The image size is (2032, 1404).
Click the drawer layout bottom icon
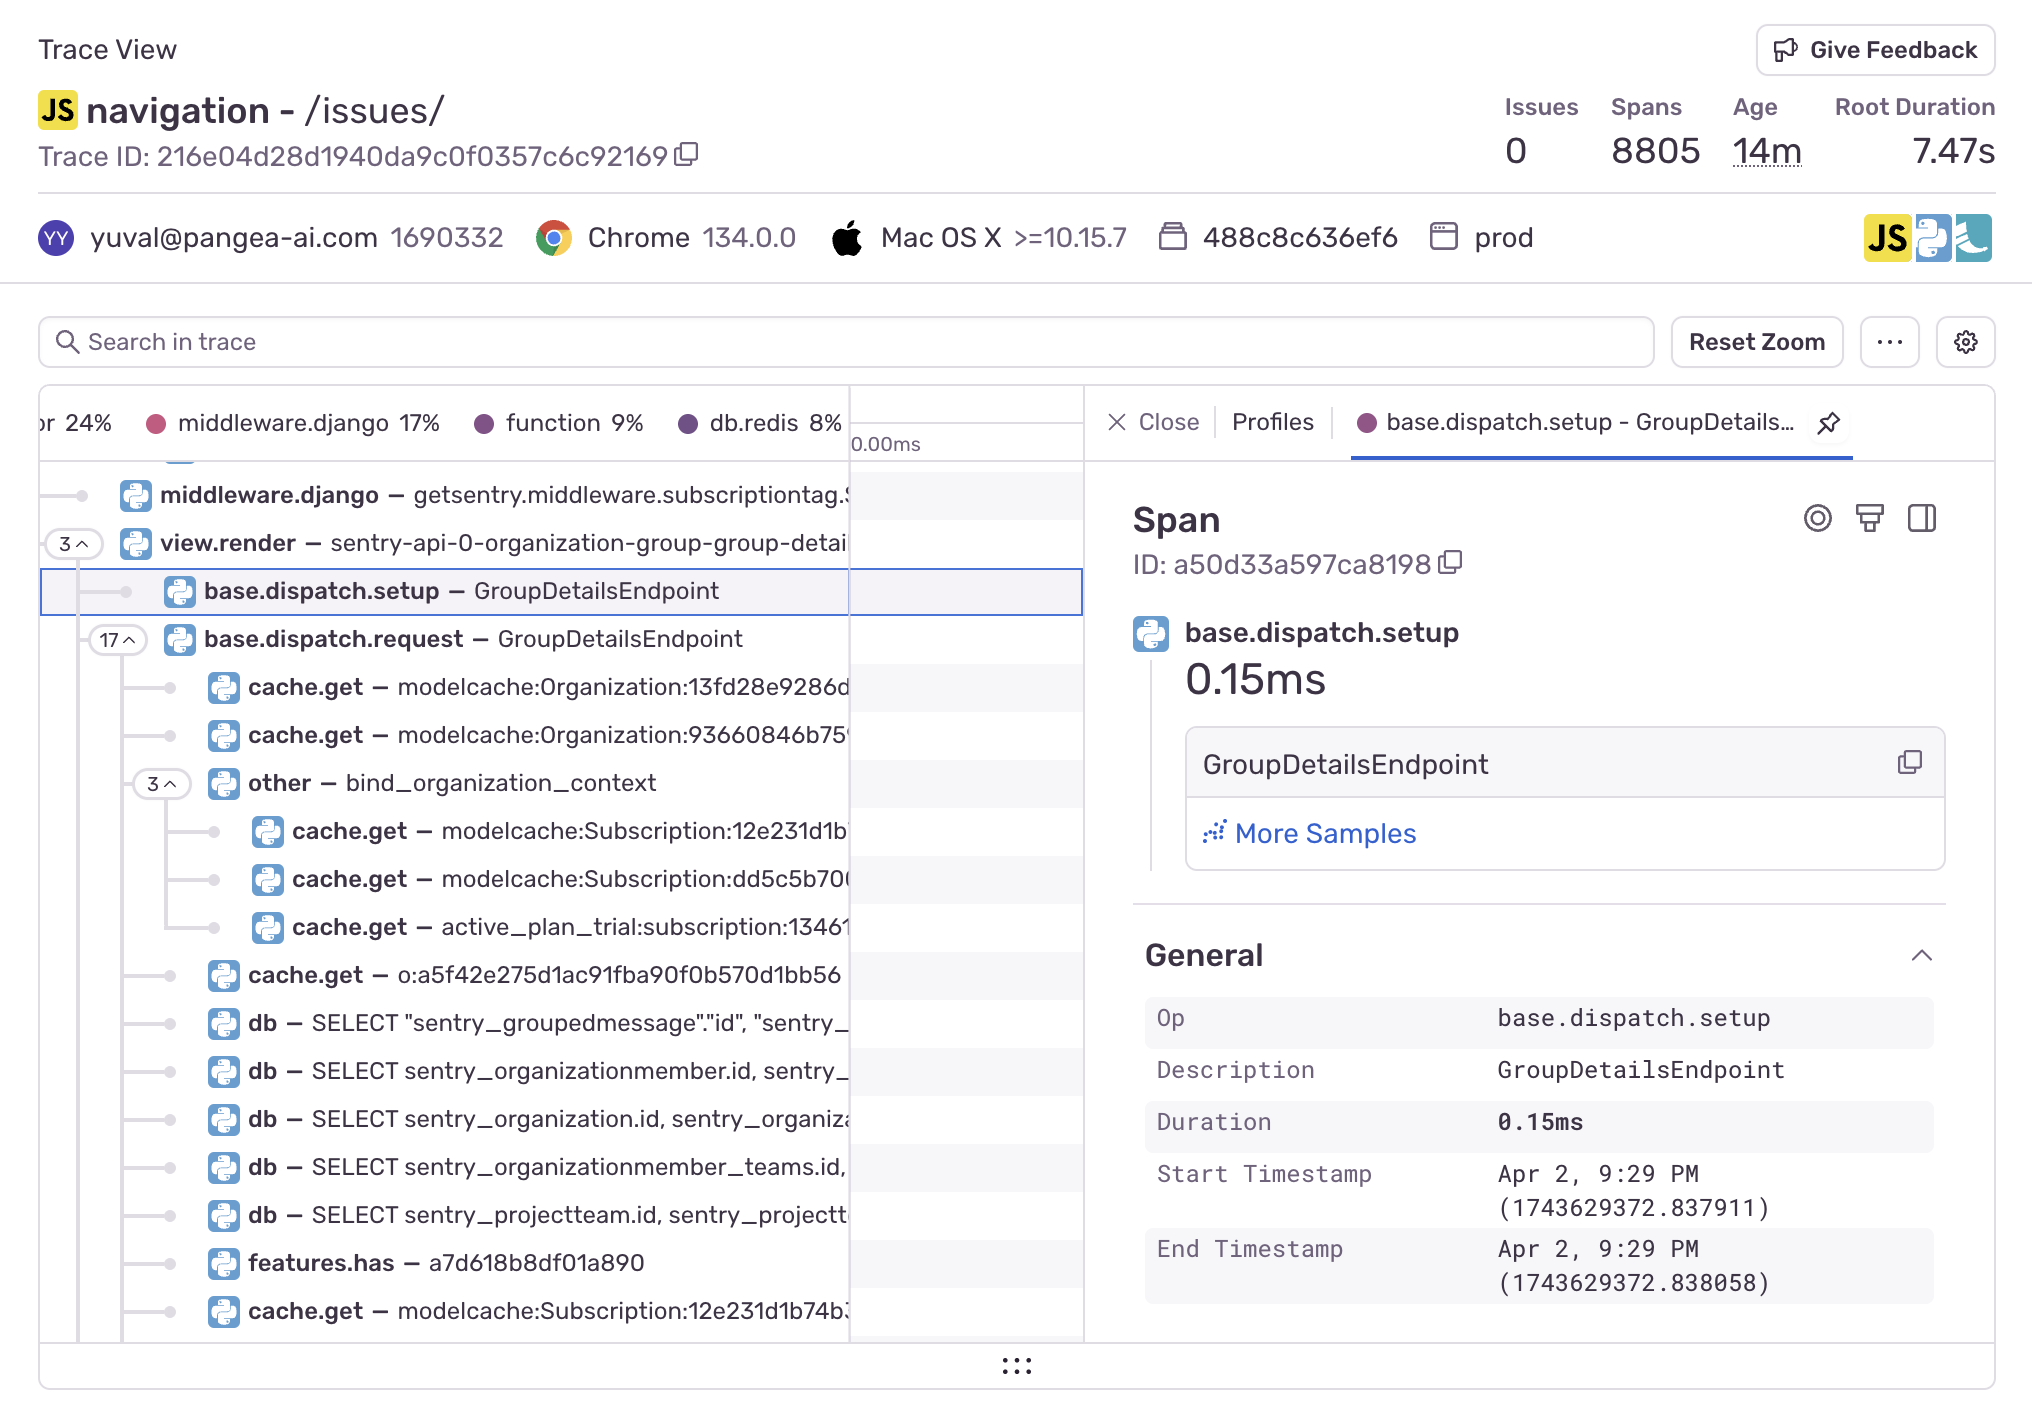[x=1869, y=518]
